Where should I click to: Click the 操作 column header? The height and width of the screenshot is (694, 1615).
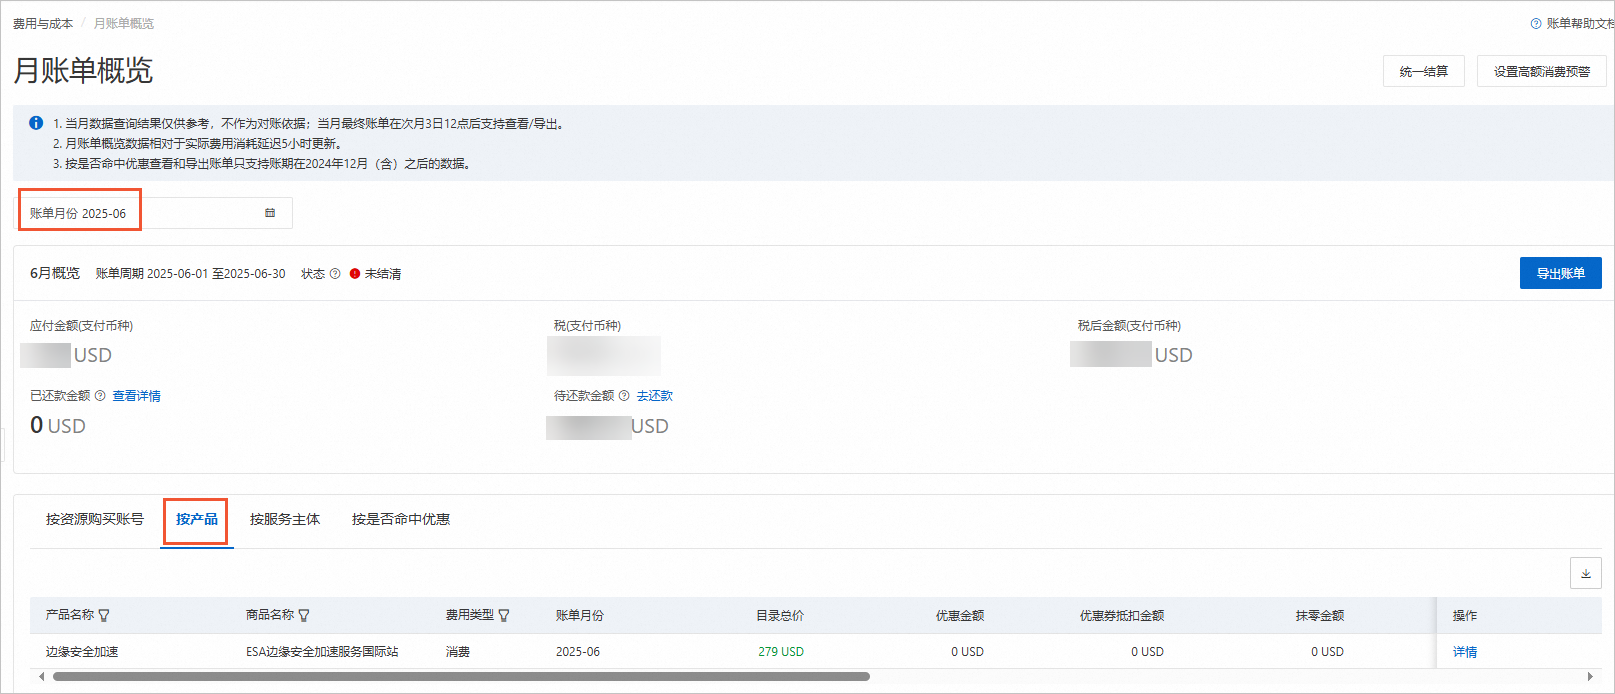click(1465, 616)
